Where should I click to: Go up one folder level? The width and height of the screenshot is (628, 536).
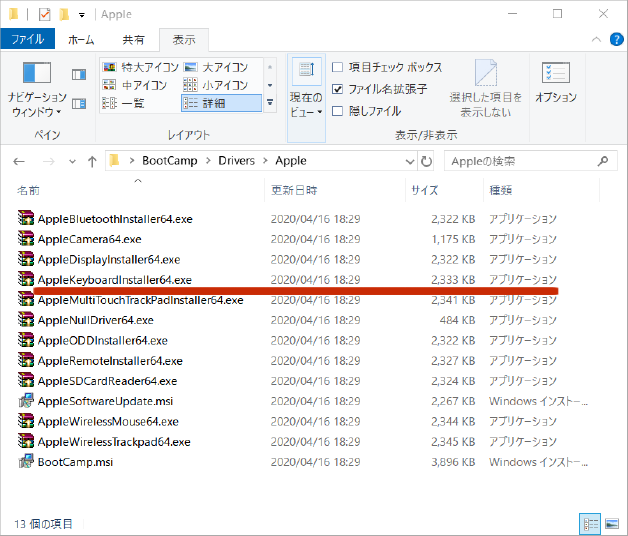tap(92, 161)
